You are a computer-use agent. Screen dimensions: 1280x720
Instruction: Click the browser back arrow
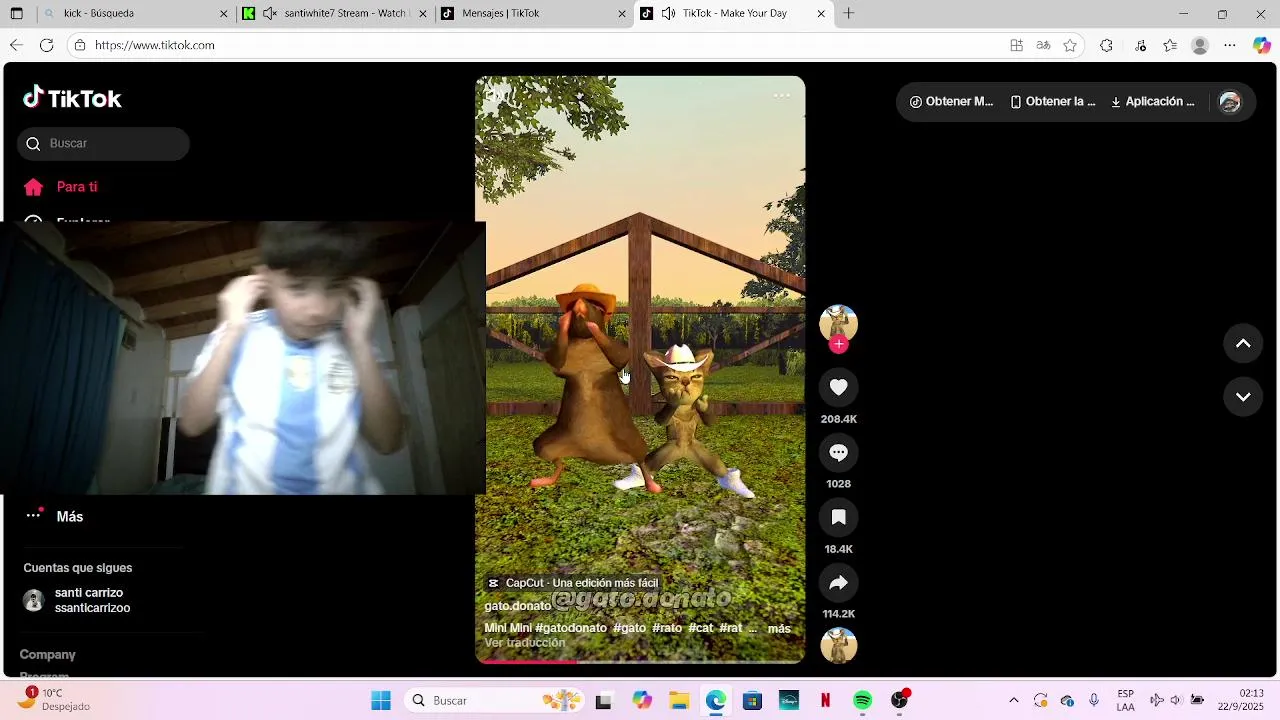pyautogui.click(x=16, y=45)
